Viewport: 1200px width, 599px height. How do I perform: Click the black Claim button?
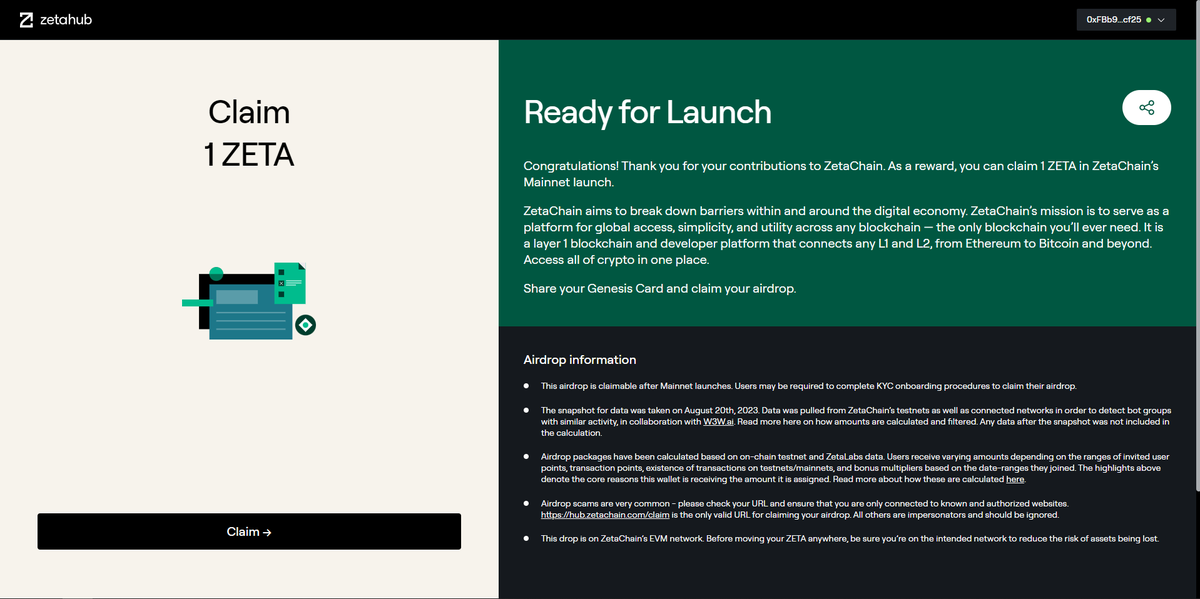(249, 531)
